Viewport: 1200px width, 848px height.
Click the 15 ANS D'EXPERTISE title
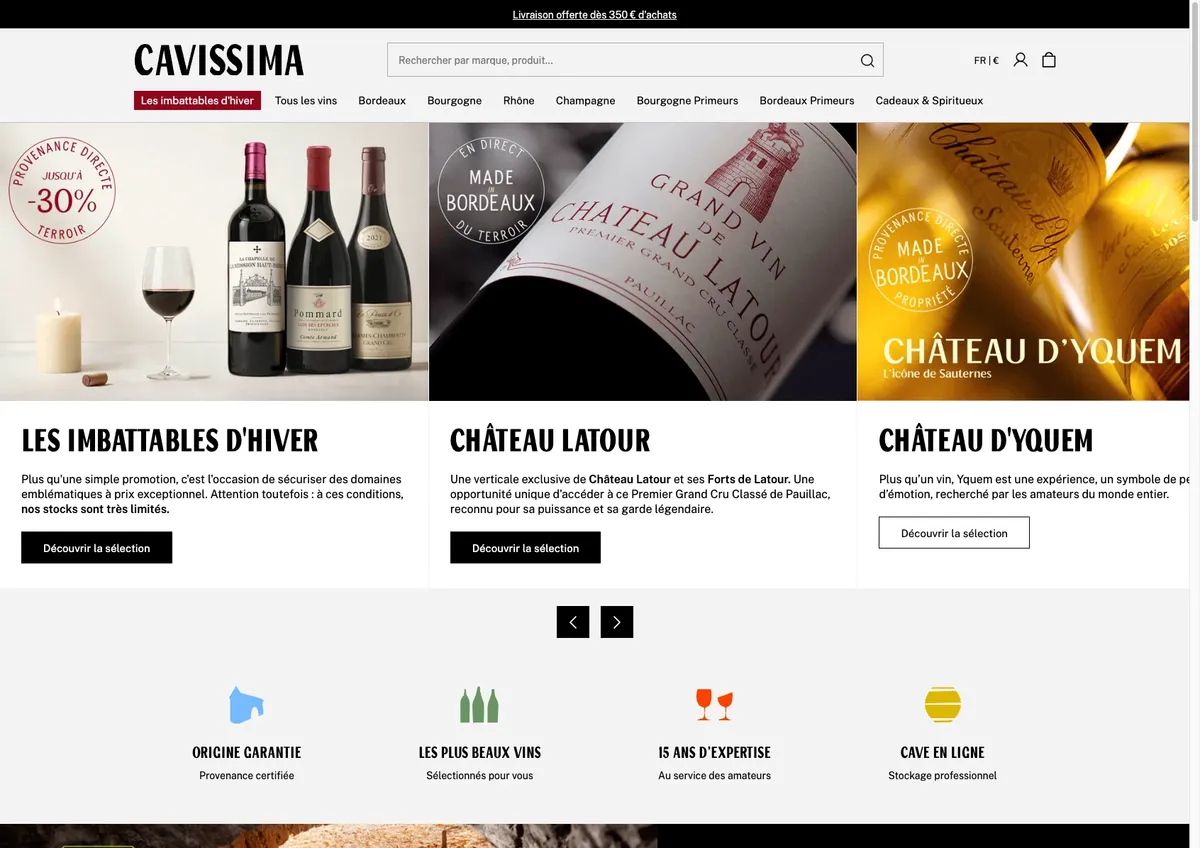pyautogui.click(x=714, y=752)
